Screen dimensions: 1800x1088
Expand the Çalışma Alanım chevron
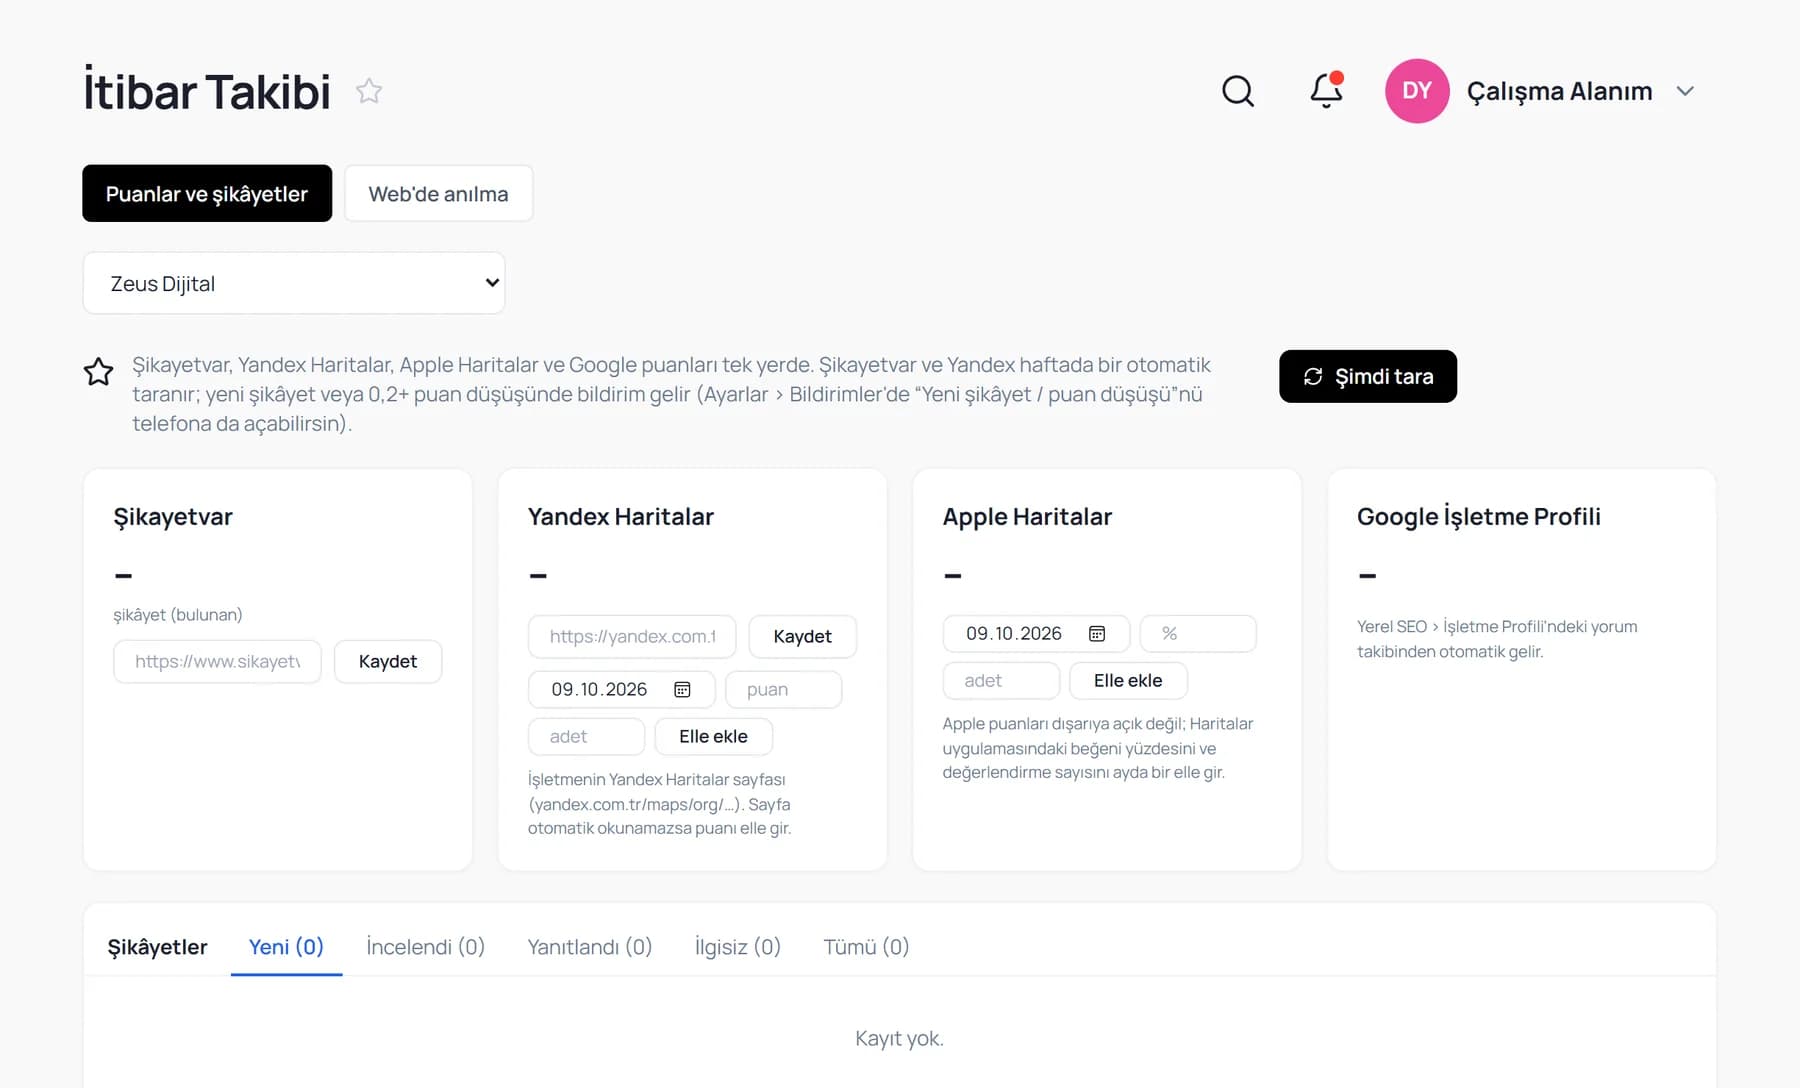click(1685, 91)
